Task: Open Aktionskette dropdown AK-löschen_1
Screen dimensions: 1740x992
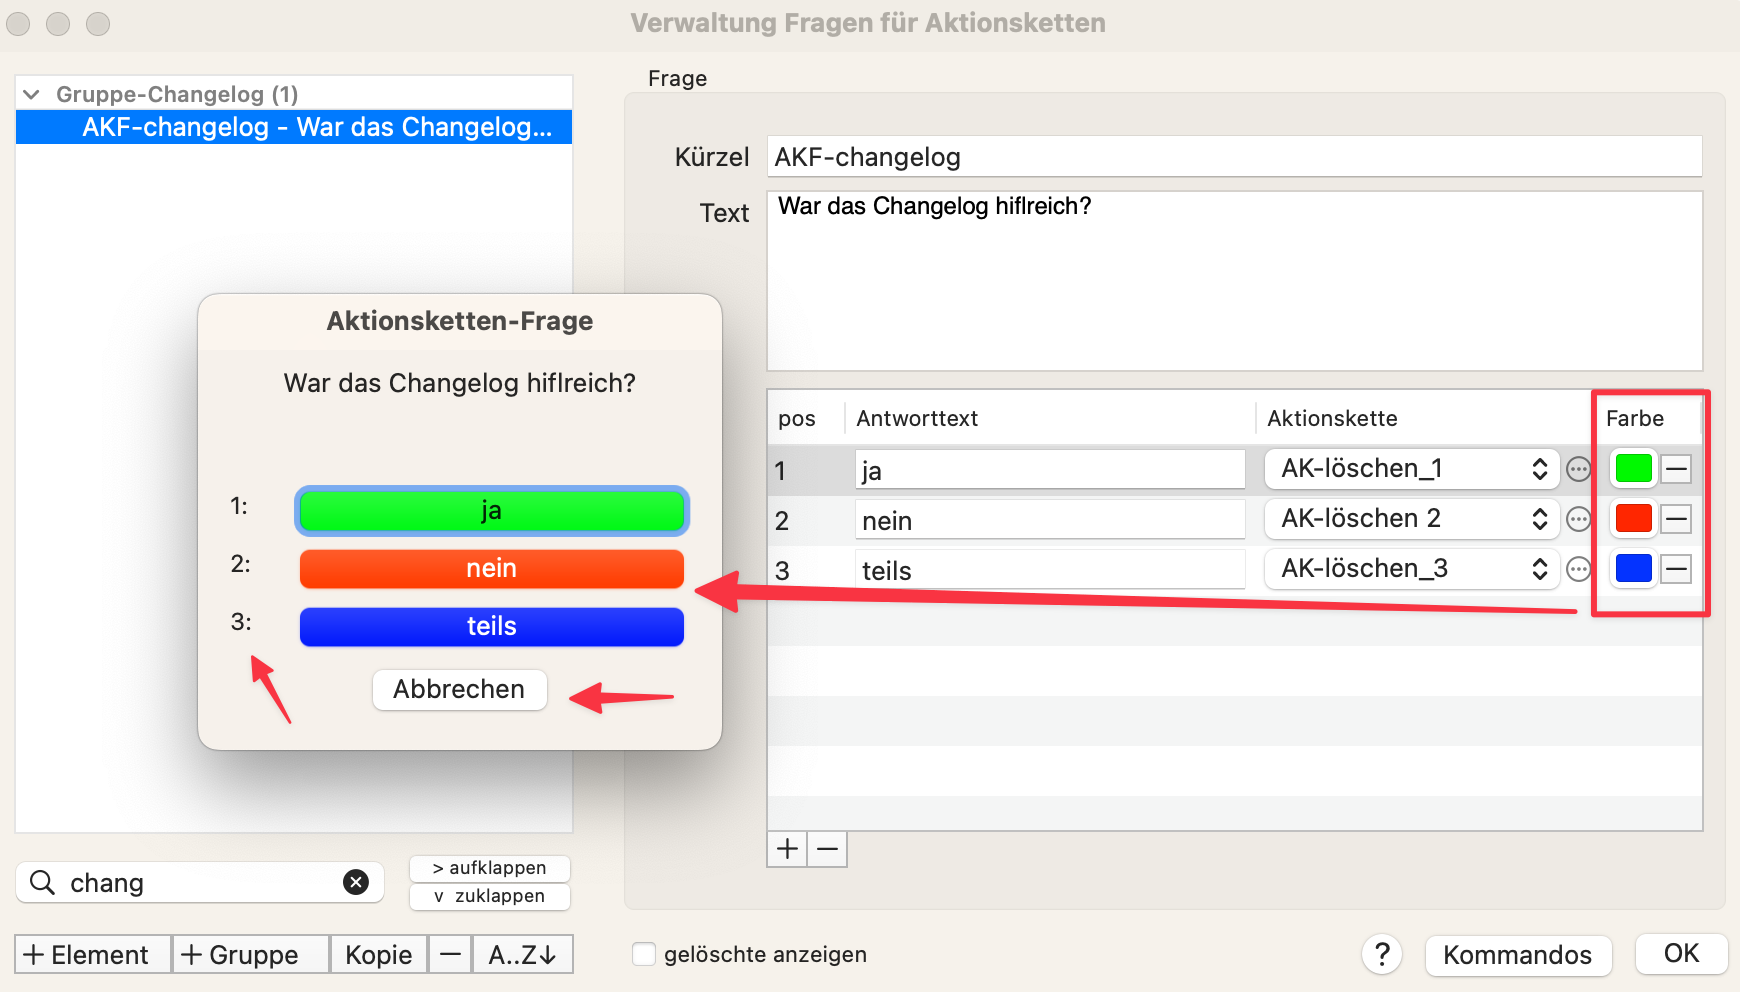Action: click(1412, 468)
